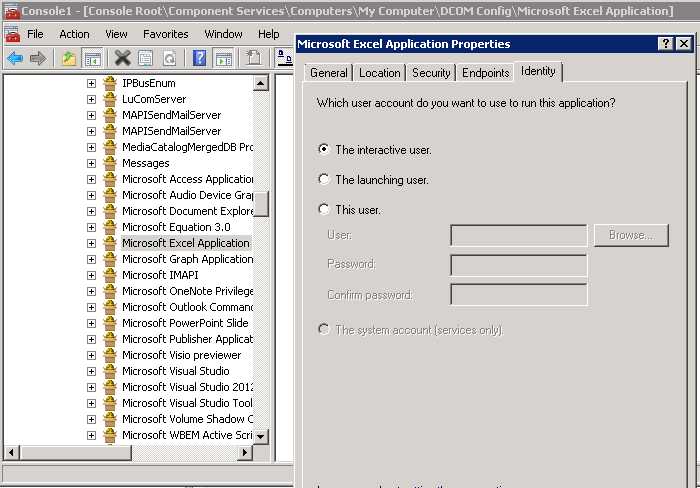700x488 pixels.
Task: Click the Up one level folder icon
Action: tap(69, 58)
